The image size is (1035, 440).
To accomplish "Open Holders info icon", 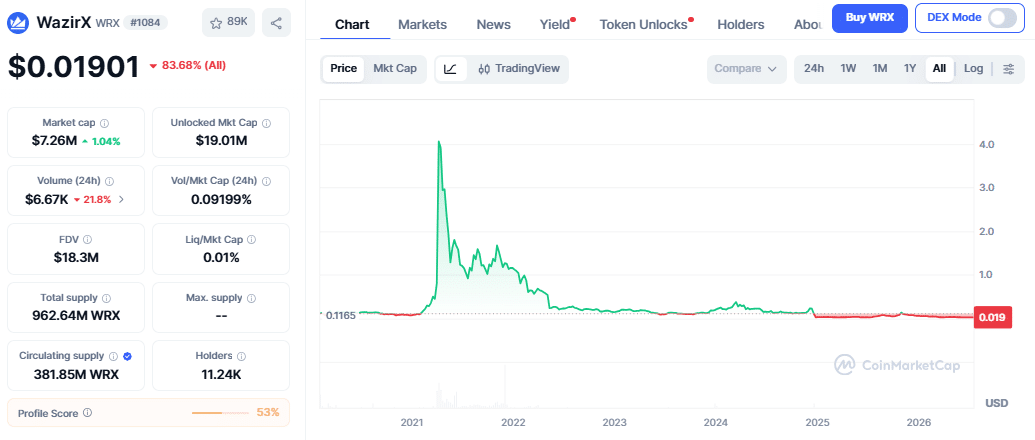I will [x=241, y=356].
